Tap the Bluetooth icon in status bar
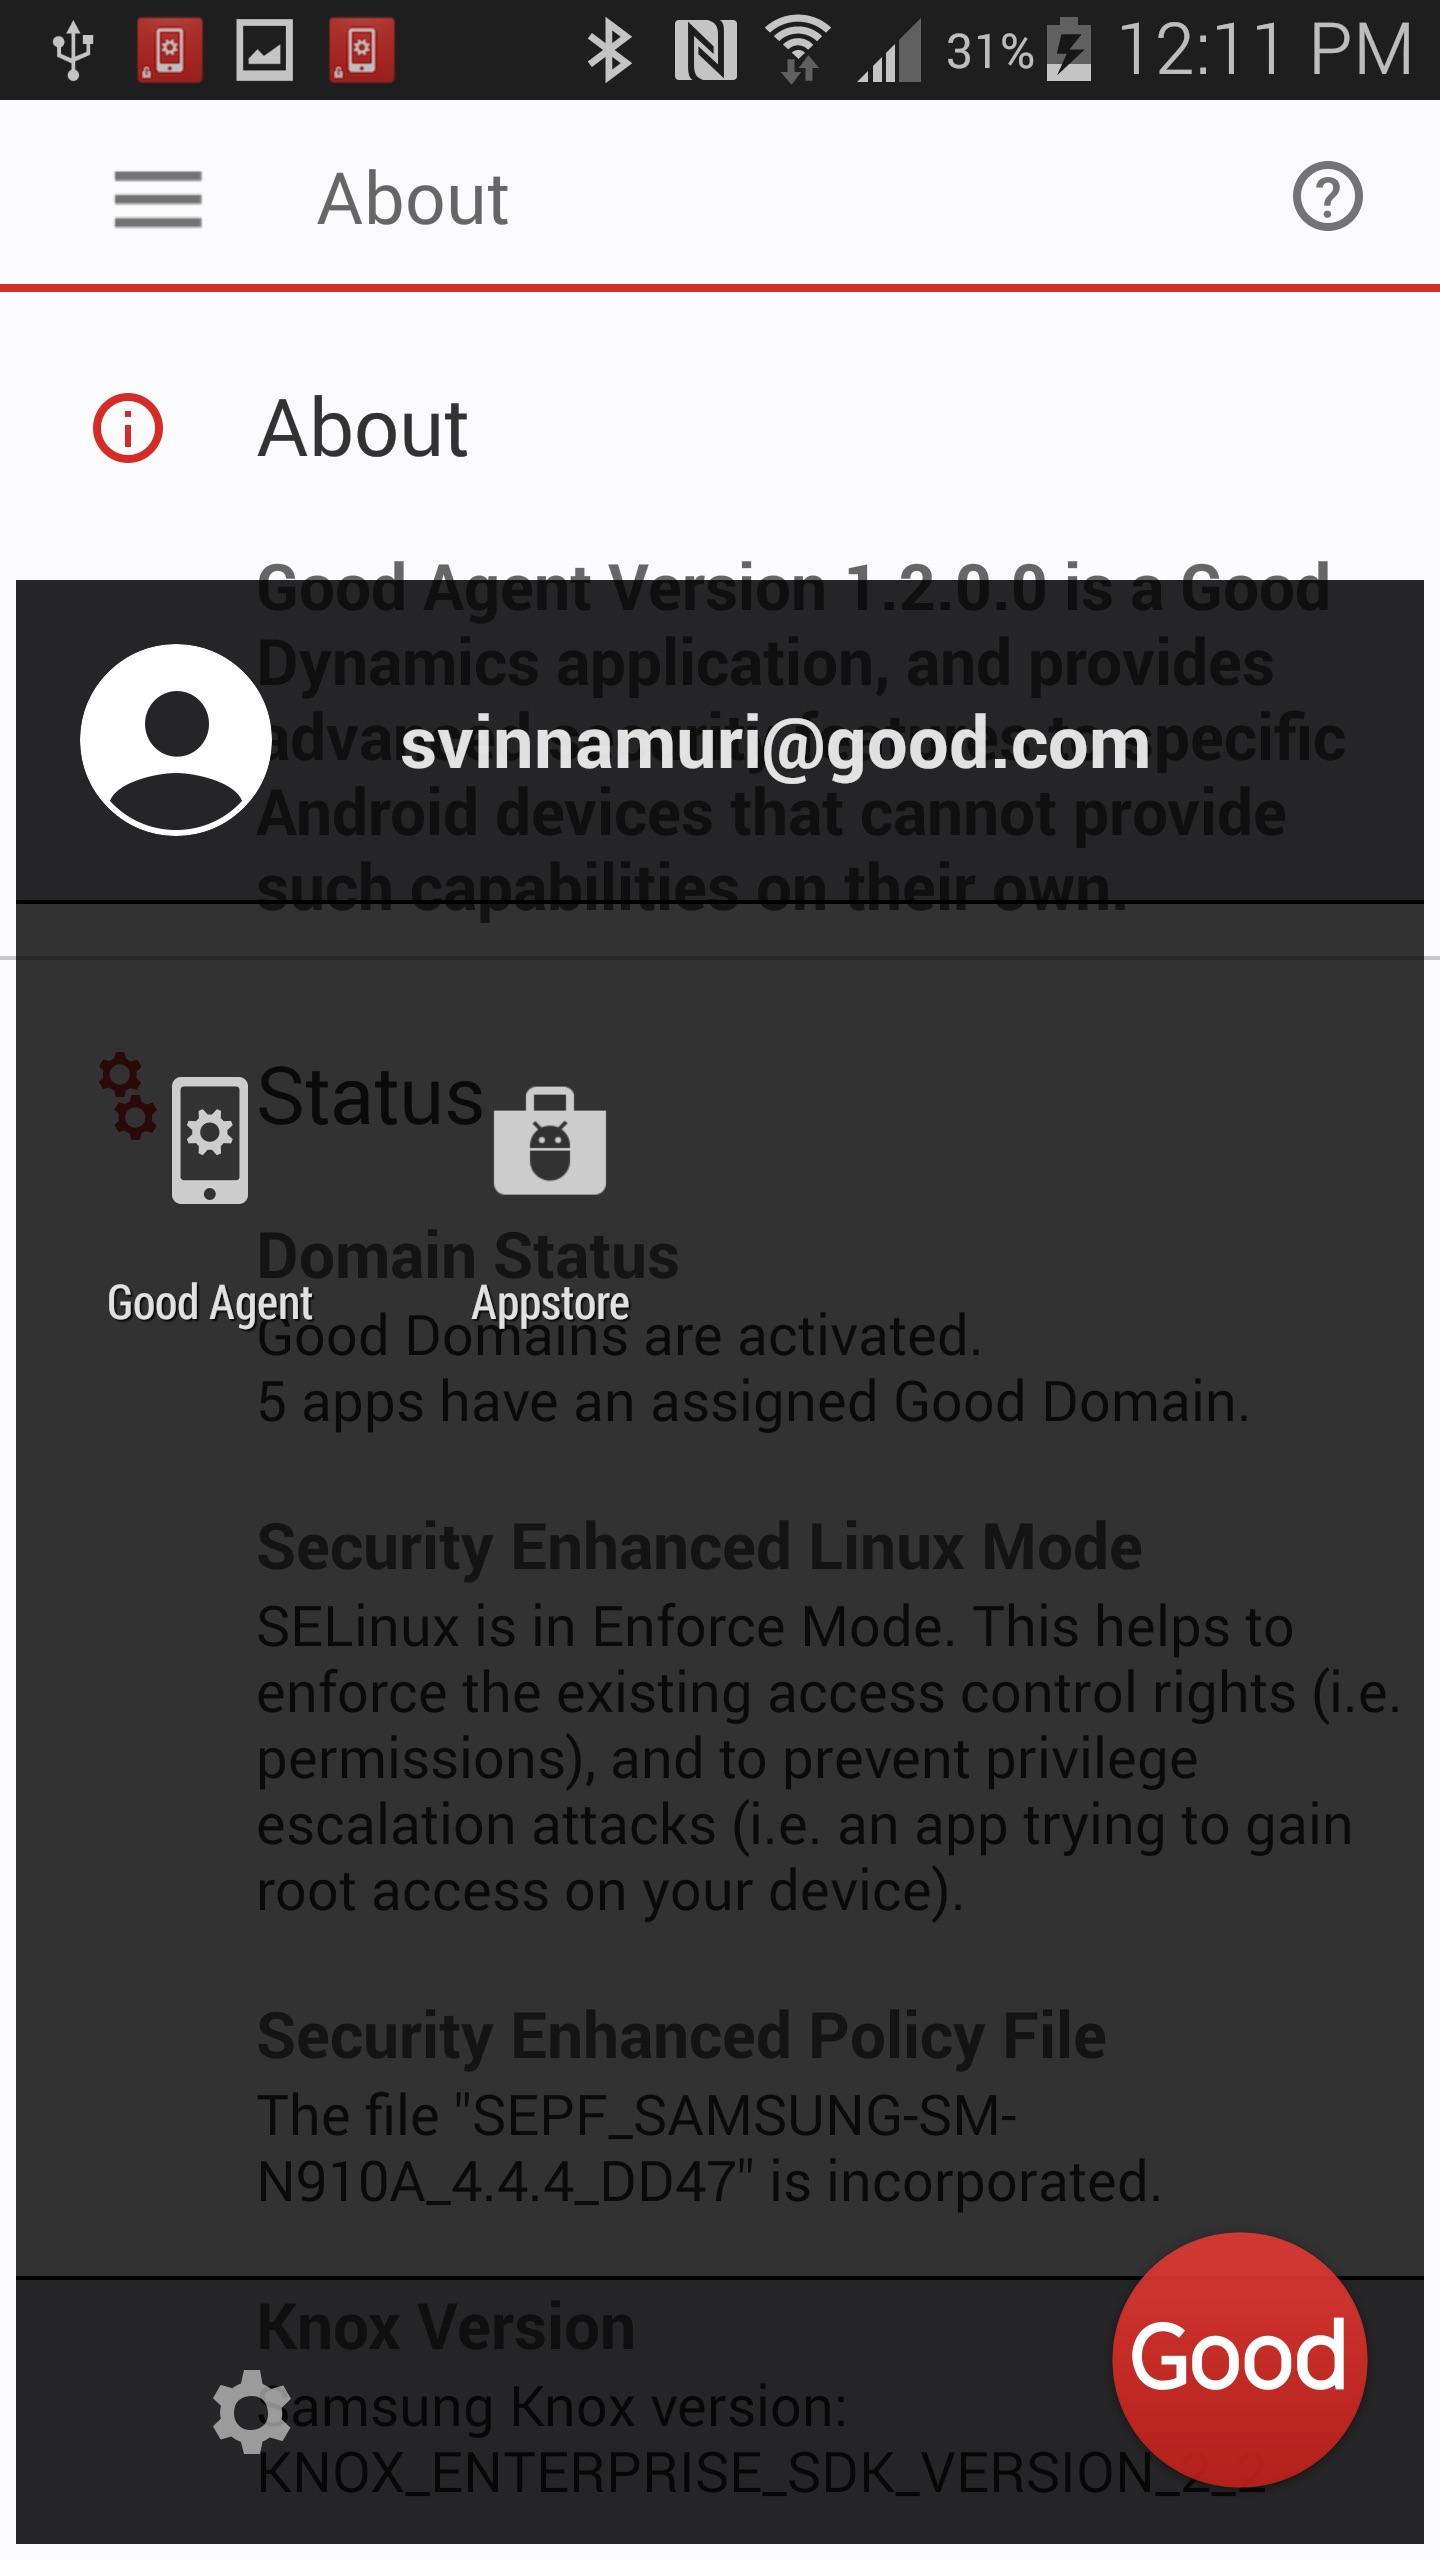Image resolution: width=1440 pixels, height=2560 pixels. coord(609,51)
